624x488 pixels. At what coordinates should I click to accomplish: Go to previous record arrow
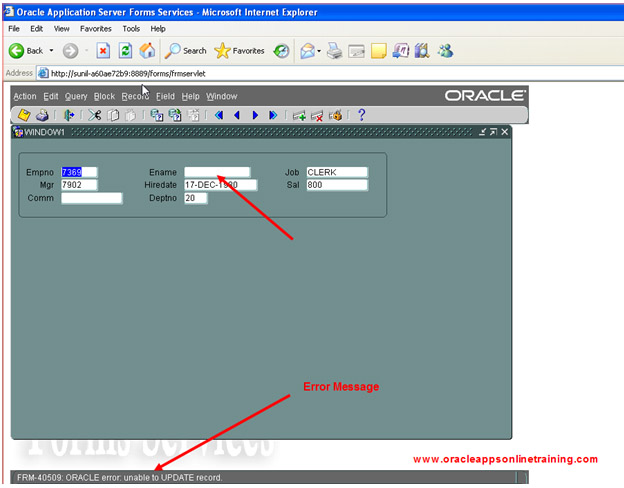(237, 115)
